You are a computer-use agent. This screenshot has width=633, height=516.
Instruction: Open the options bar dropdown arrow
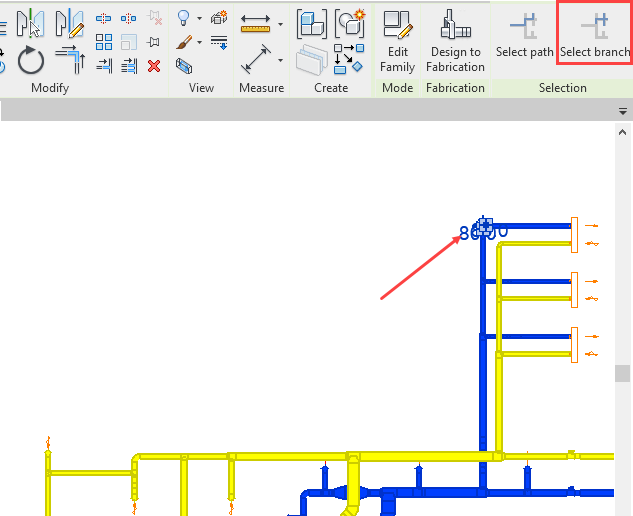623,111
